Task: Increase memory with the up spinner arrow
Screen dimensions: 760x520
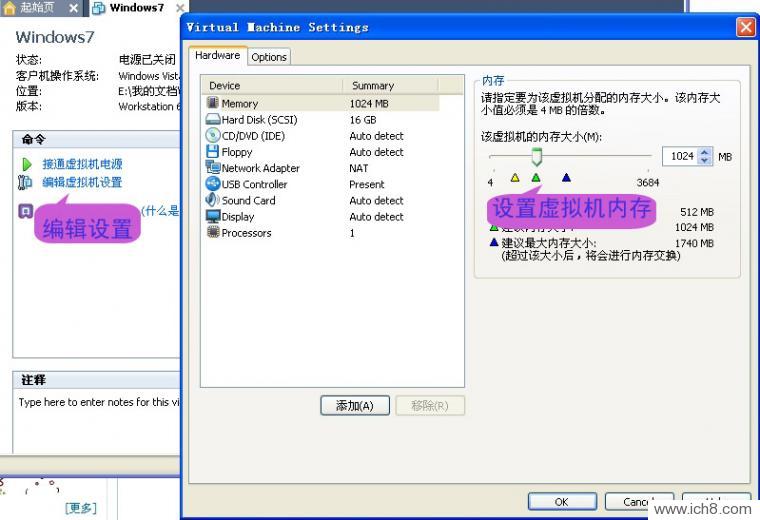Action: click(705, 152)
